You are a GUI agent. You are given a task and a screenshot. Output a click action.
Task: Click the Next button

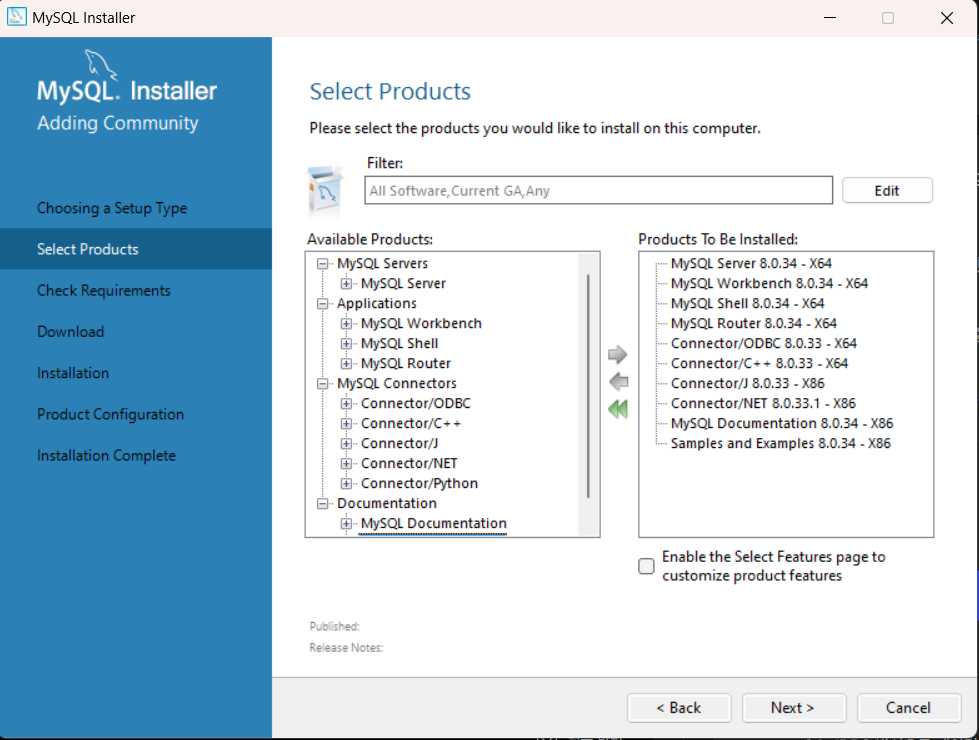point(793,708)
